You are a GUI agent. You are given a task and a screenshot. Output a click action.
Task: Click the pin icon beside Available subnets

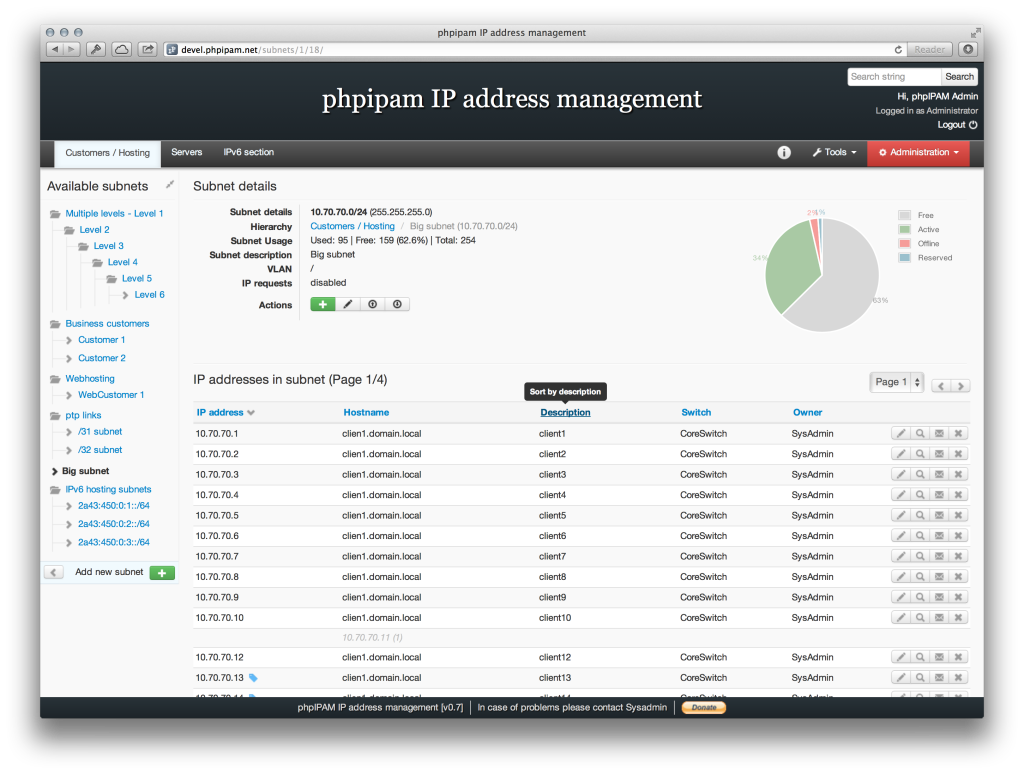(x=170, y=185)
